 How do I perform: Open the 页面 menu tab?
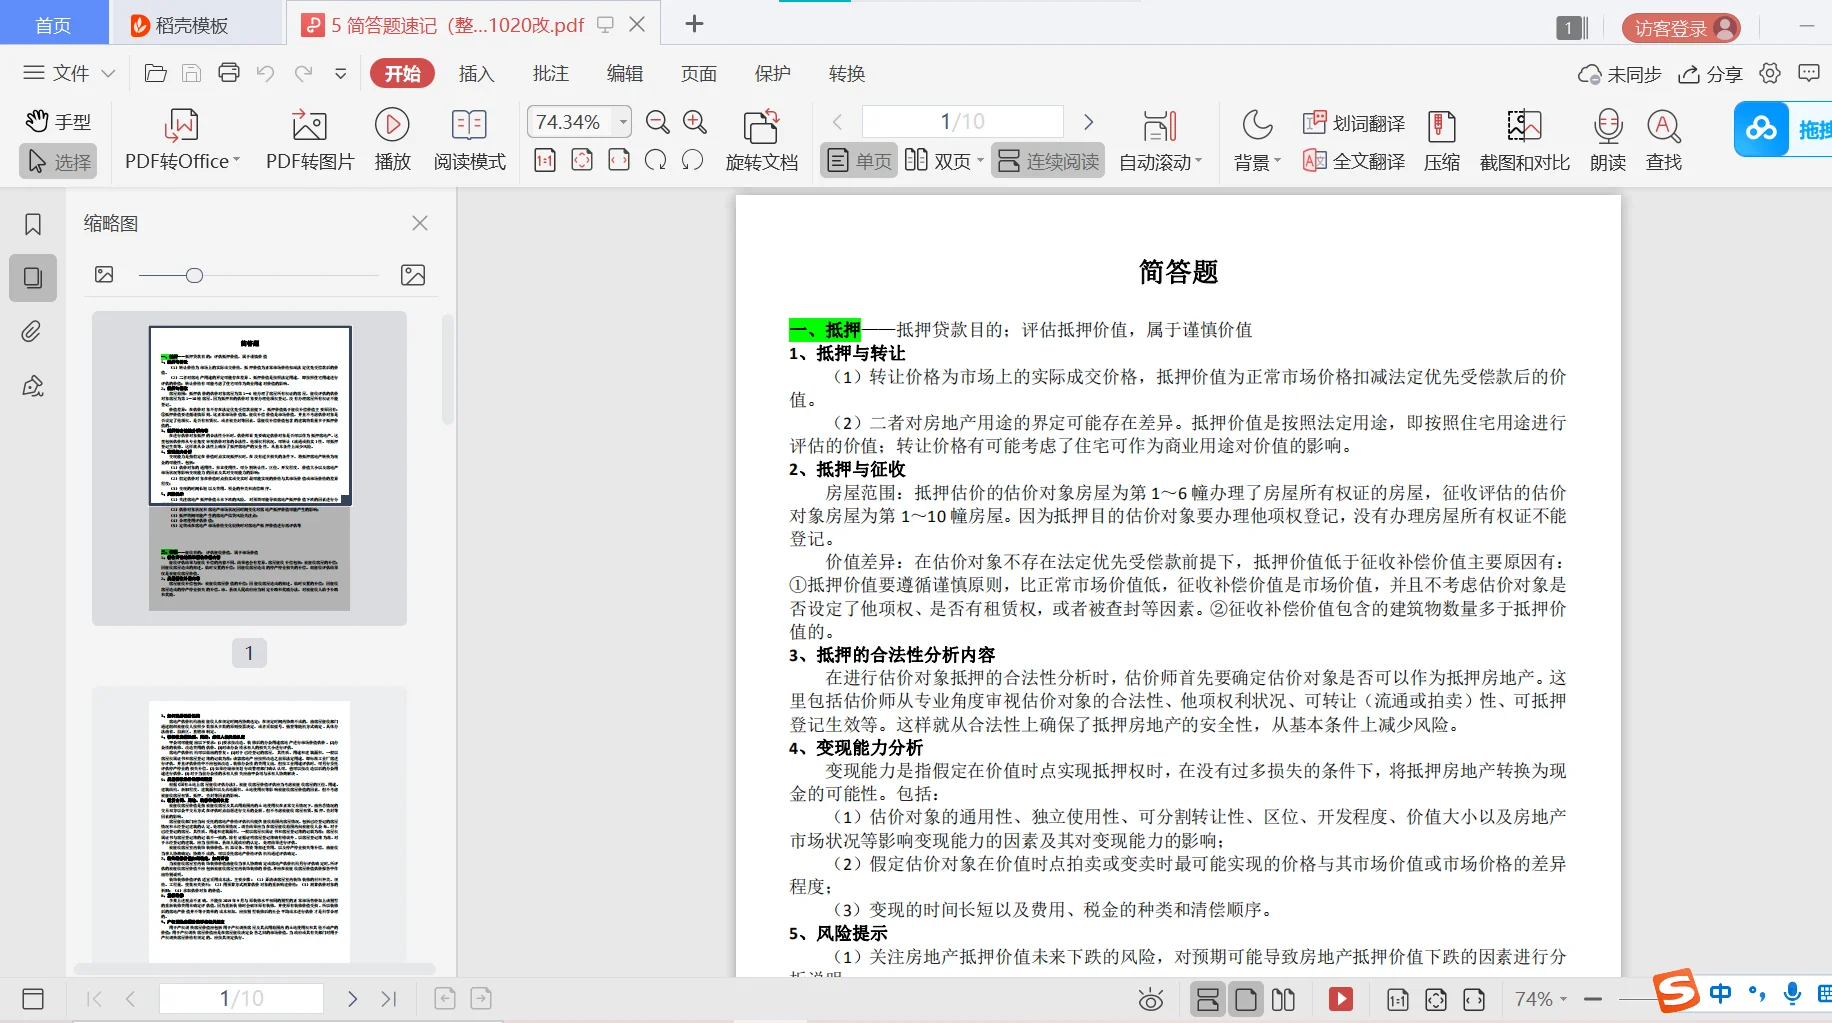pos(698,73)
